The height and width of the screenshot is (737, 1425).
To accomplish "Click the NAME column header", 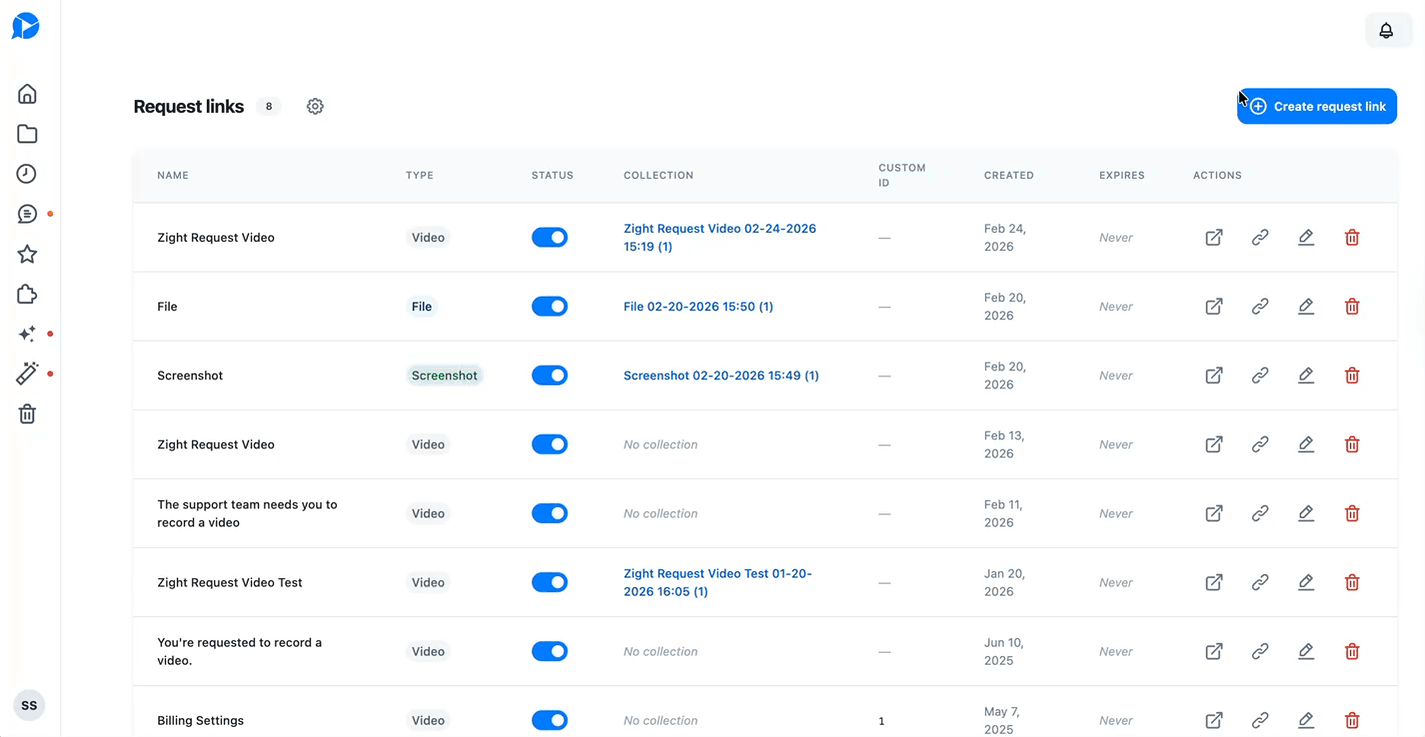I will pos(172,175).
